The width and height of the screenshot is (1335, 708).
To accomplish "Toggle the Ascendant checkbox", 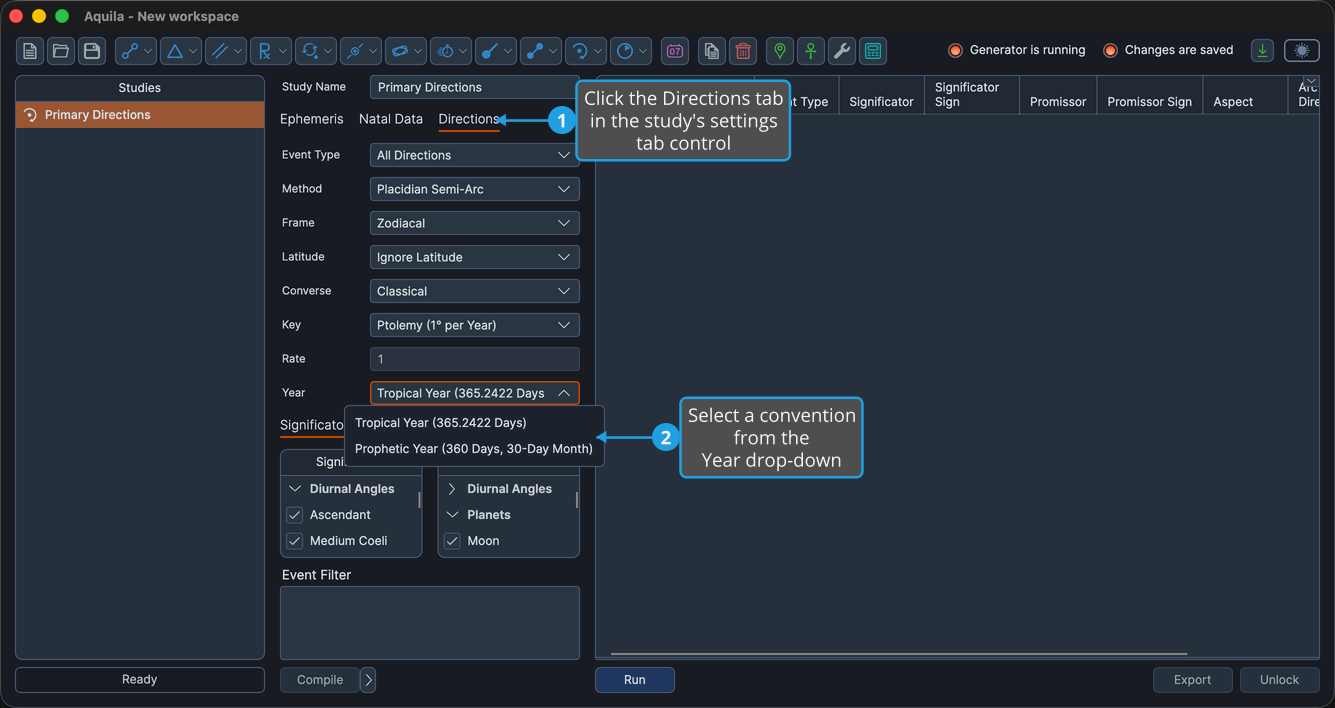I will click(295, 515).
